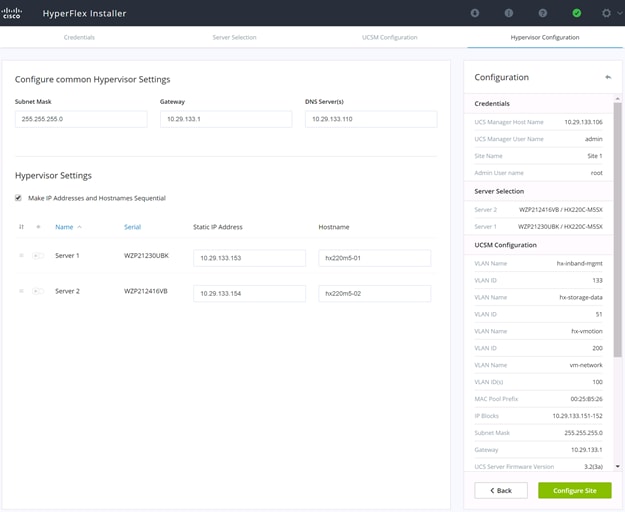Click the sort order icon in the table header
The image size is (625, 512).
click(22, 227)
